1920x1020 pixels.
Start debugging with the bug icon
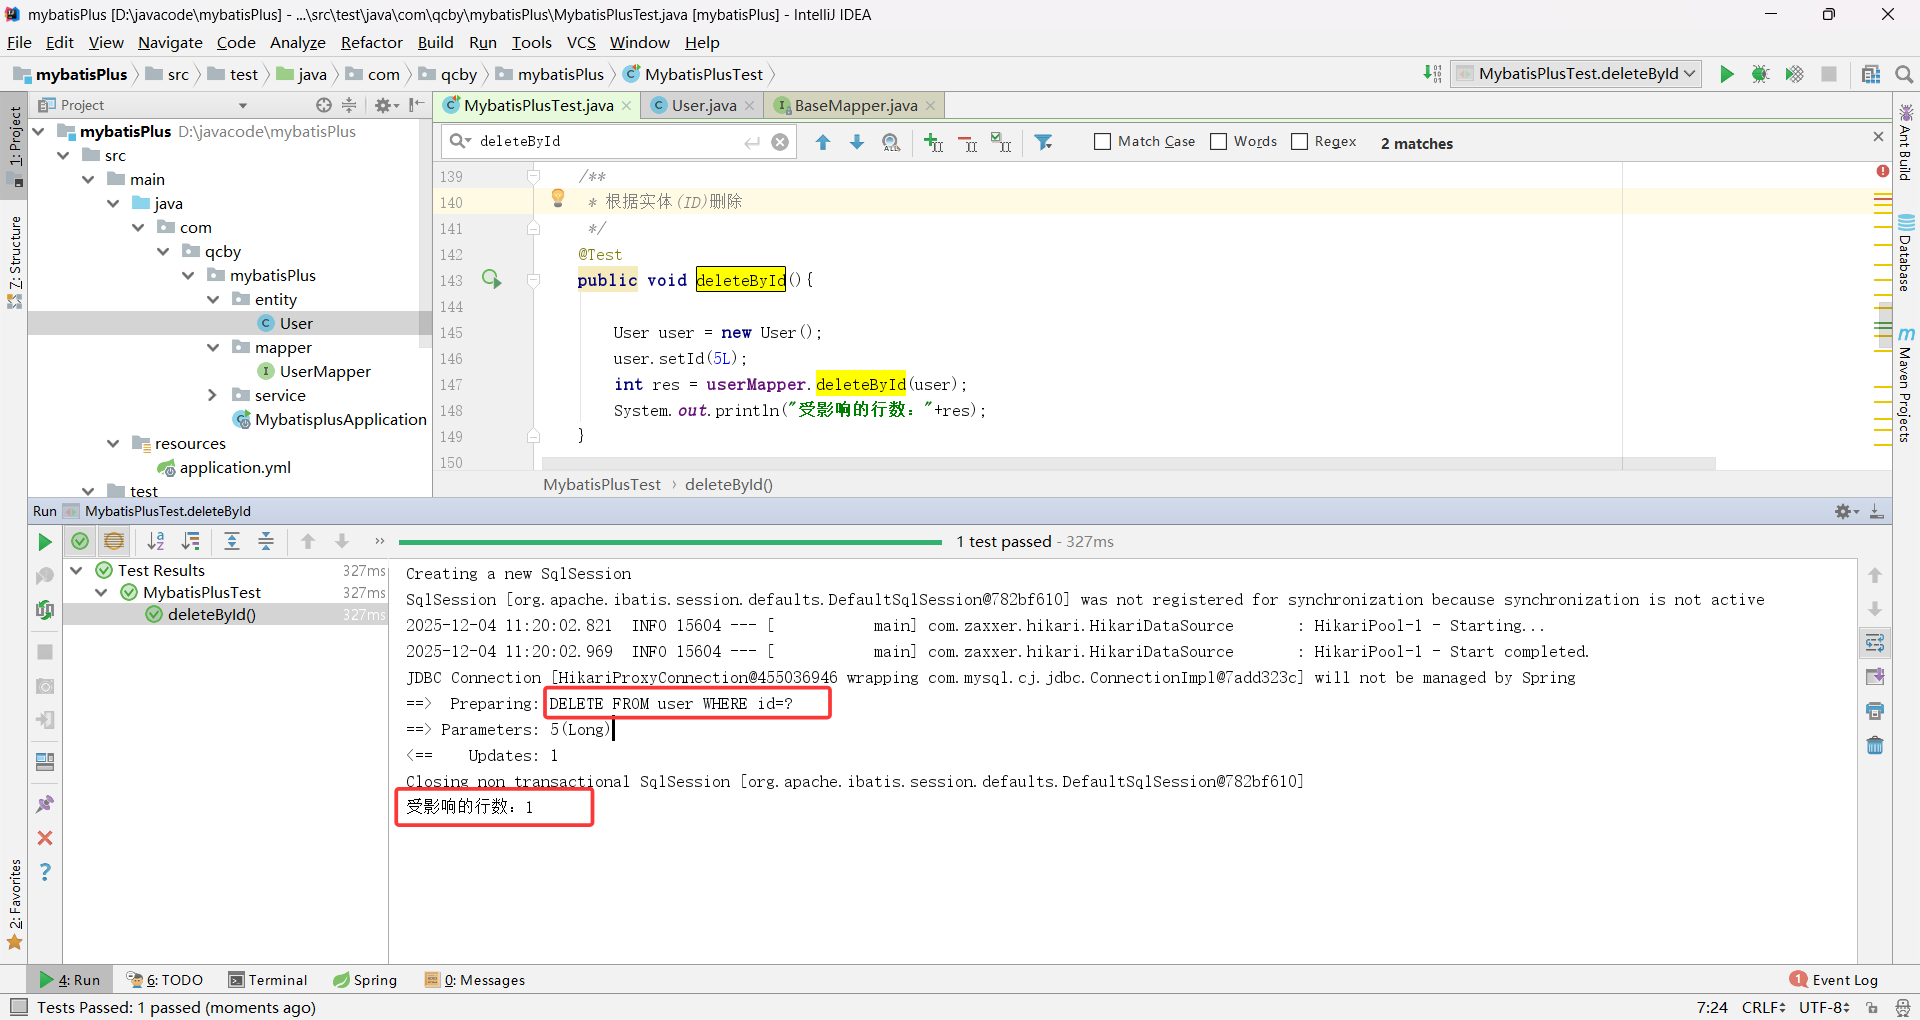pos(1760,74)
